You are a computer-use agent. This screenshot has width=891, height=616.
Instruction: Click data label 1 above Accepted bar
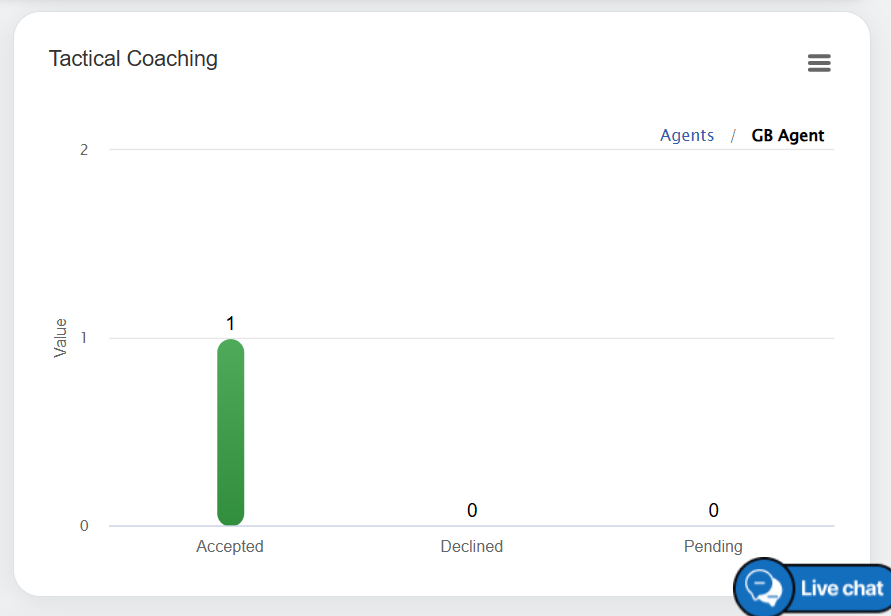click(230, 323)
